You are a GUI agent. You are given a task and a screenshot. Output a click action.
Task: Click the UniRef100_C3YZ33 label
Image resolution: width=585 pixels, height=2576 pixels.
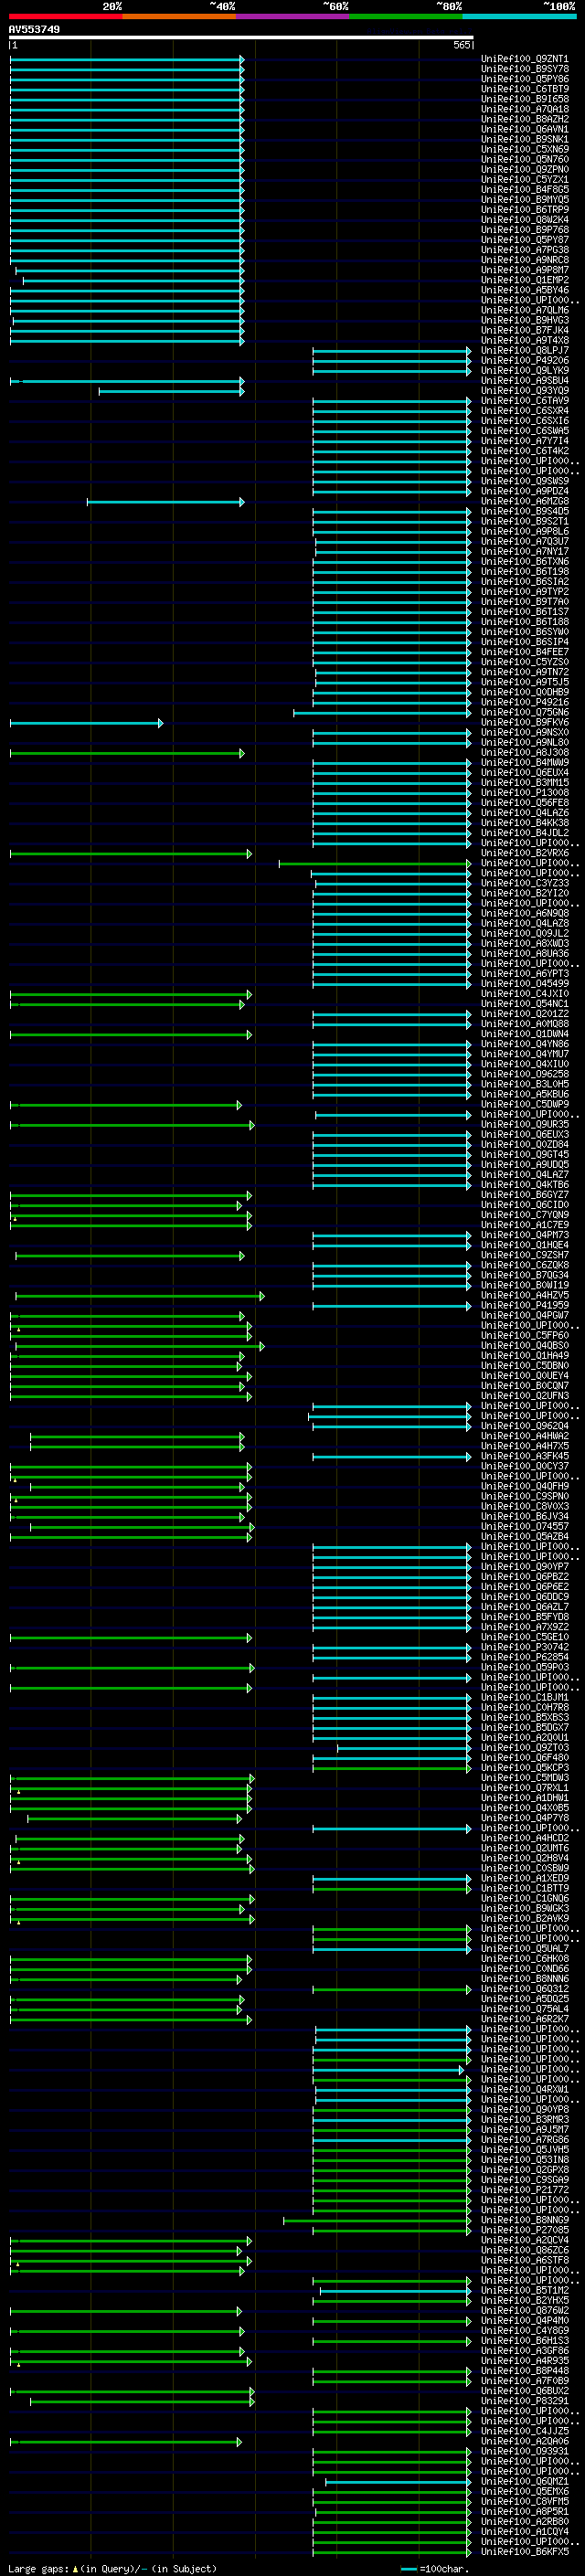525,884
